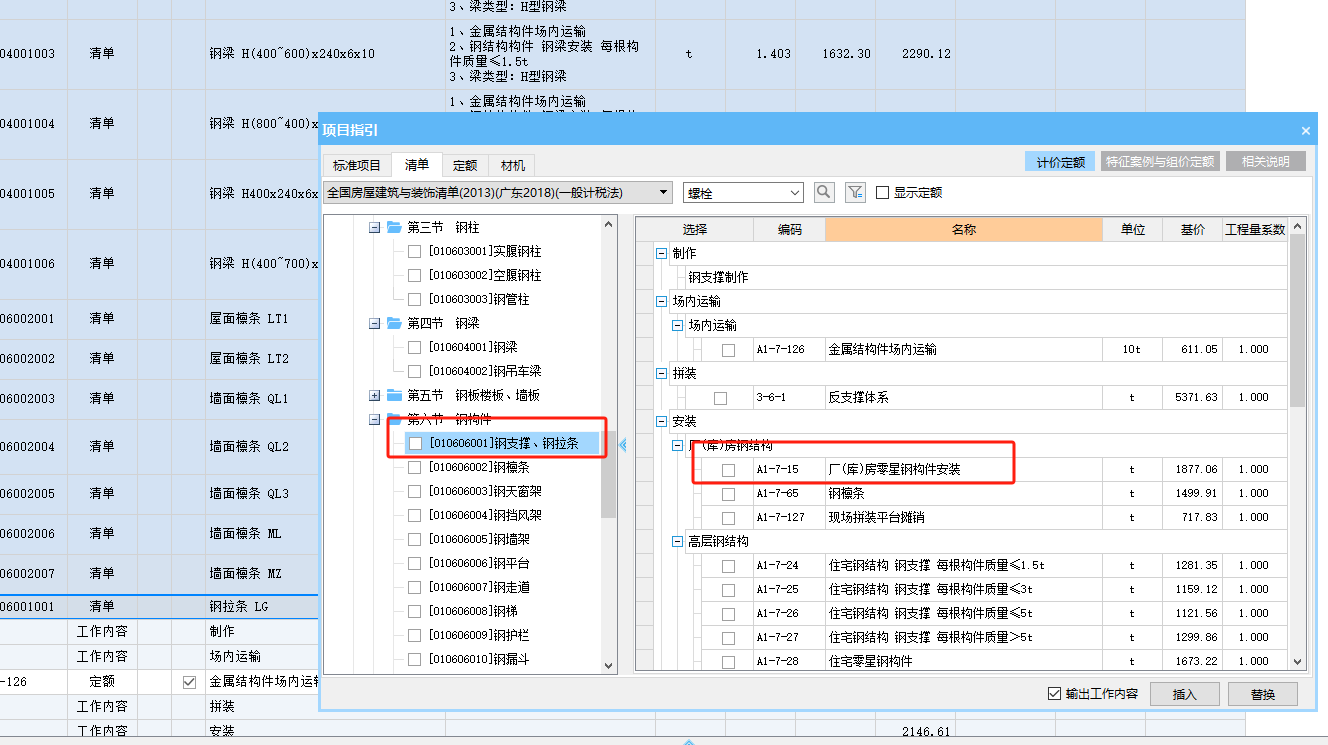Collapse the top-level 场内运输 group
Viewport: 1328px width, 745px height.
(x=661, y=302)
